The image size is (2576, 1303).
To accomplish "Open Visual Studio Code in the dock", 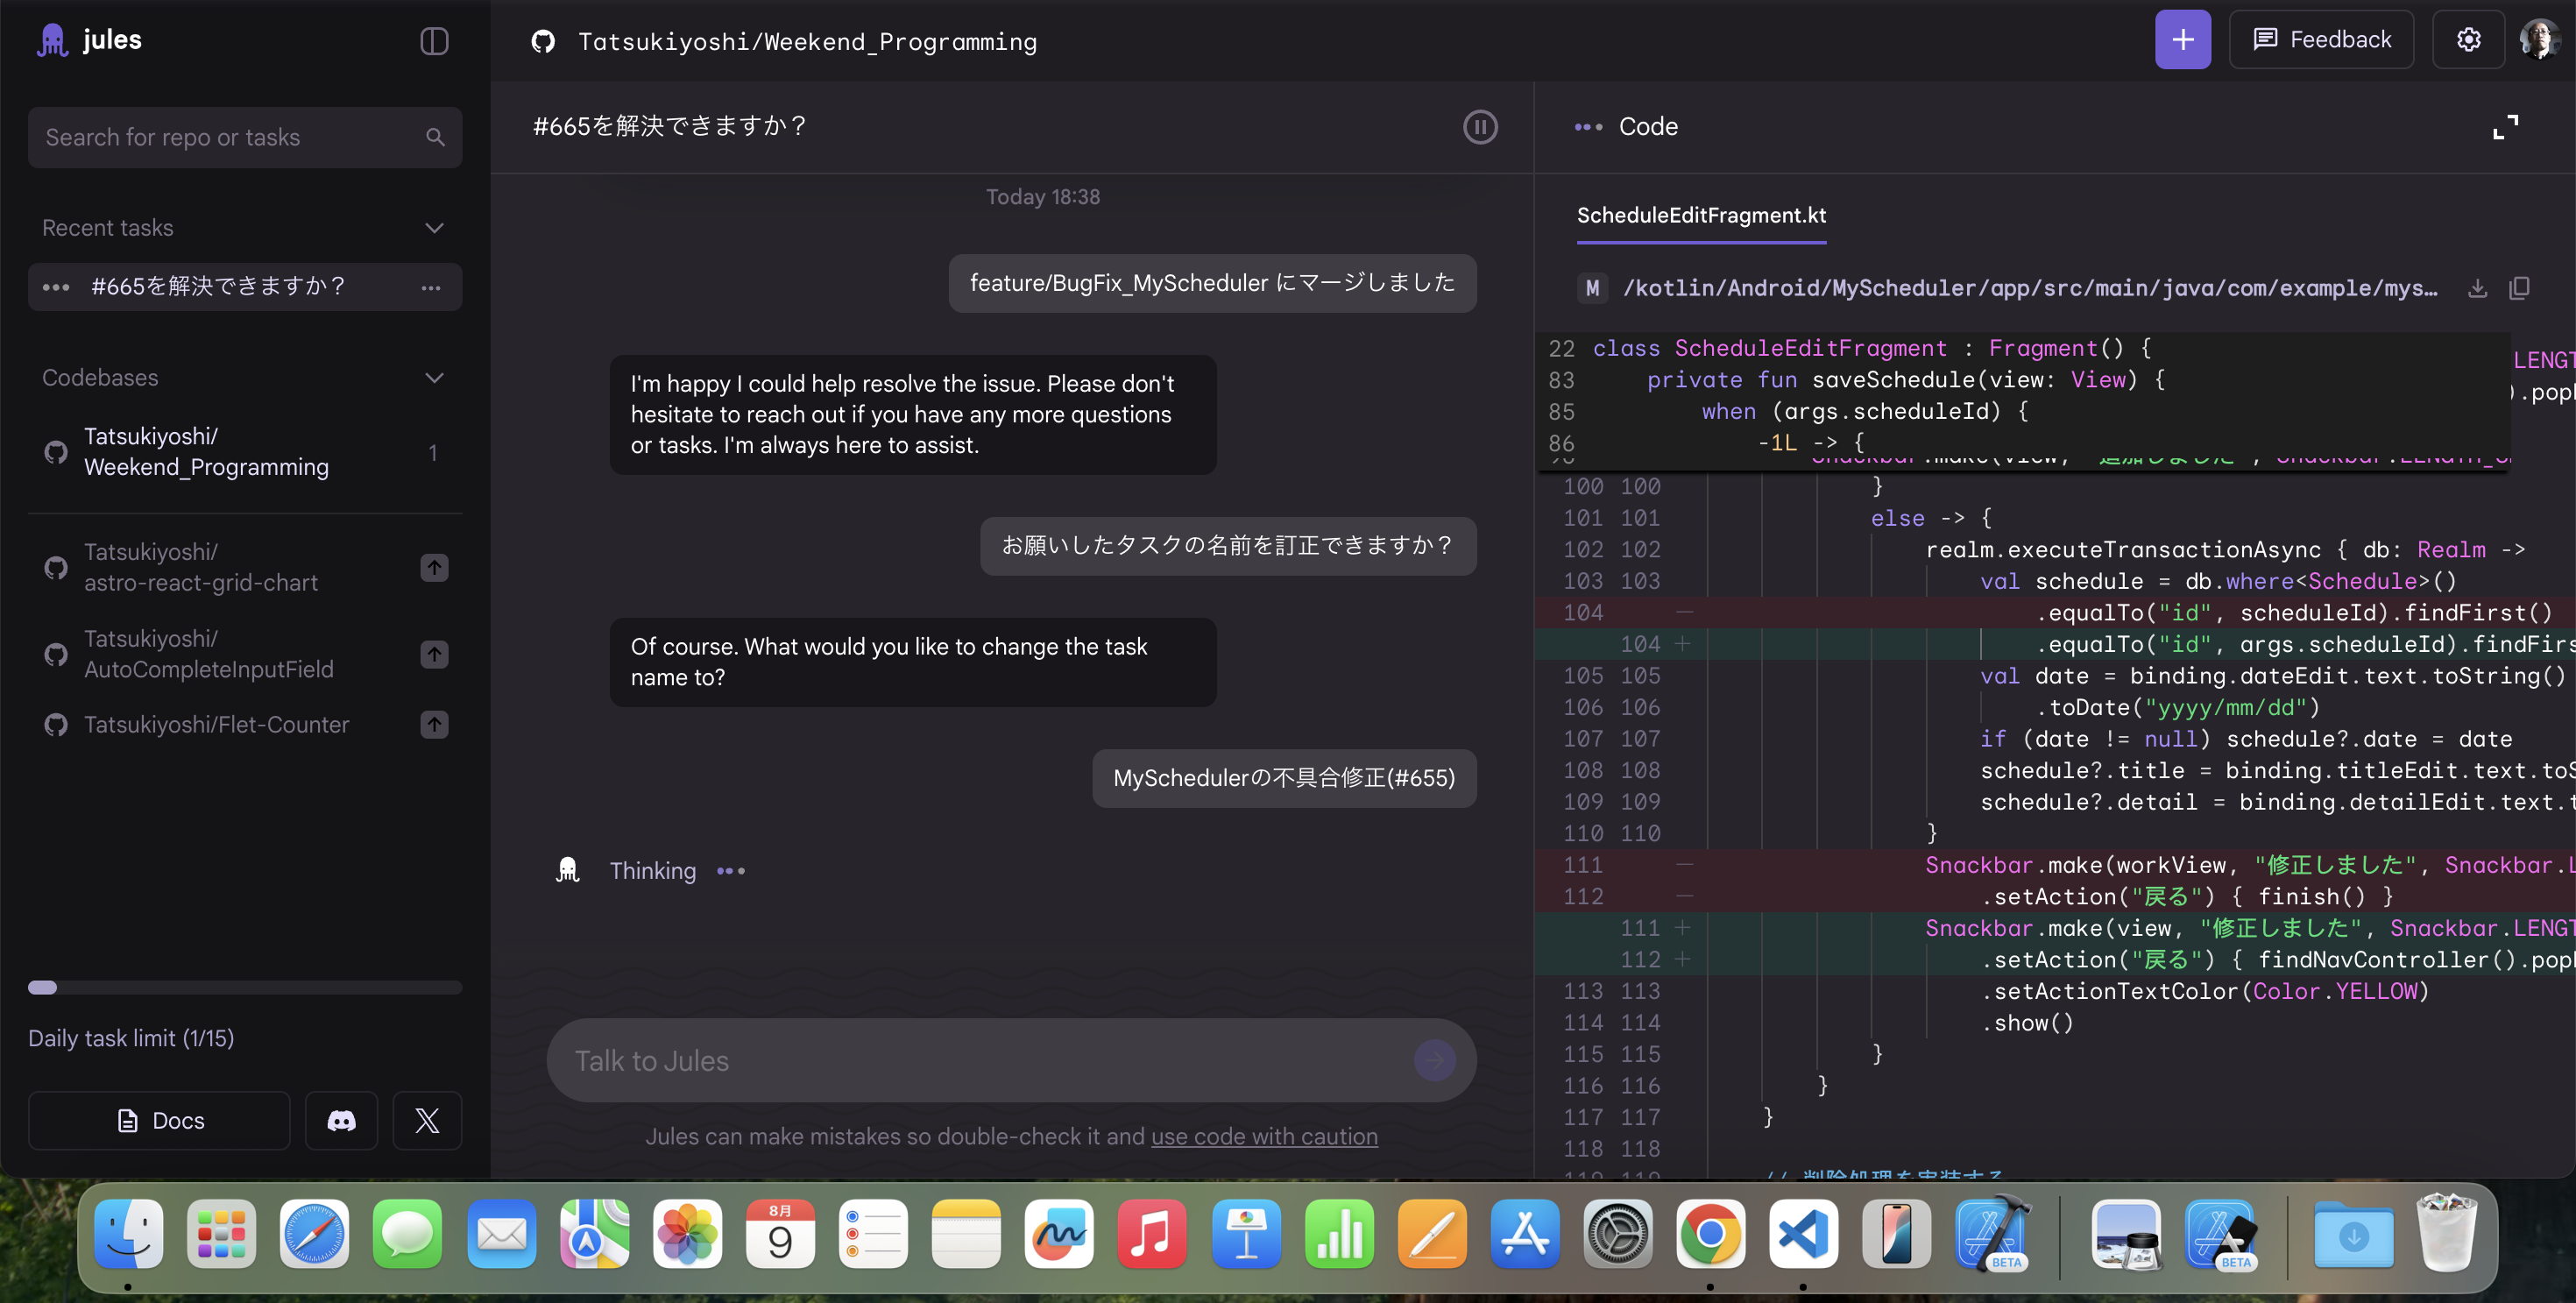I will click(1803, 1235).
